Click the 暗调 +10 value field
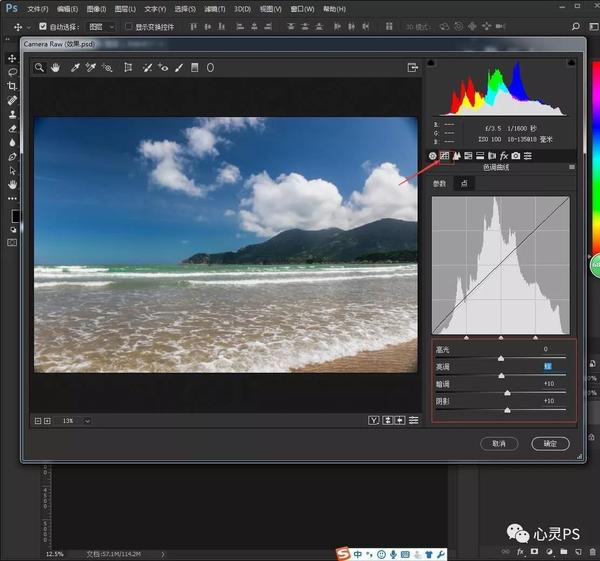The width and height of the screenshot is (600, 561). 549,383
